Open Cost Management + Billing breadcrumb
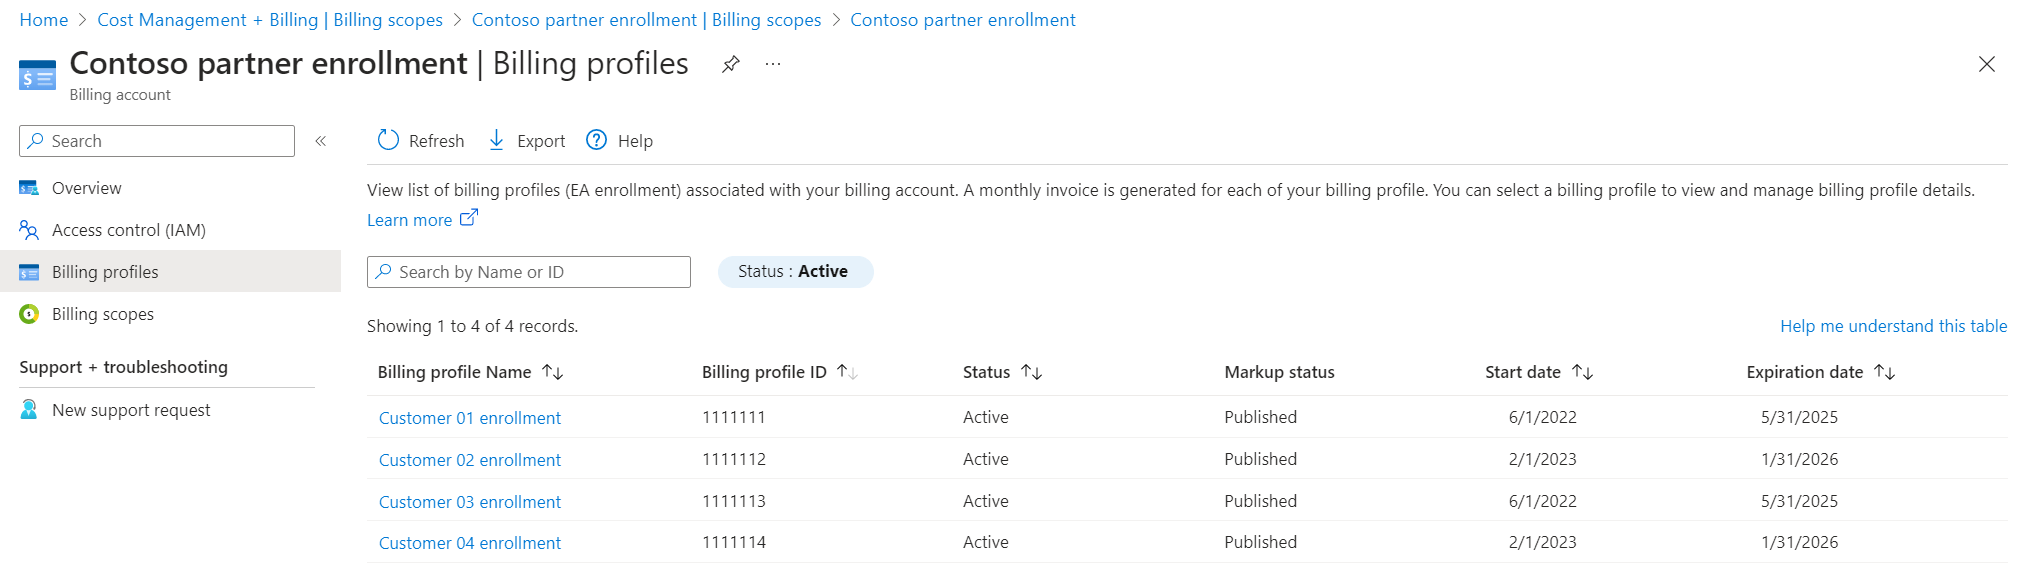The image size is (2025, 563). [x=270, y=20]
